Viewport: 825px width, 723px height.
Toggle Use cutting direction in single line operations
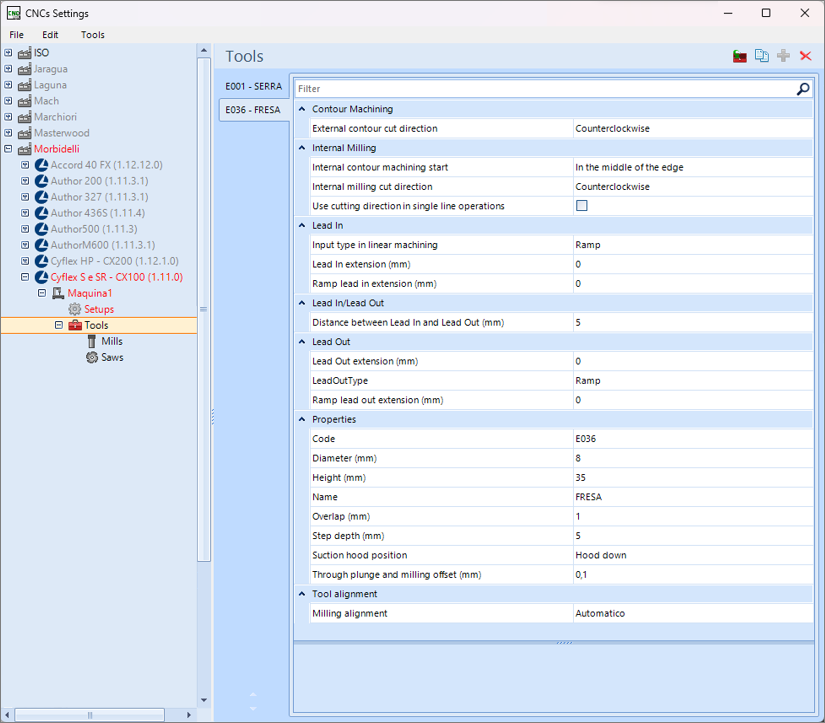(x=581, y=206)
